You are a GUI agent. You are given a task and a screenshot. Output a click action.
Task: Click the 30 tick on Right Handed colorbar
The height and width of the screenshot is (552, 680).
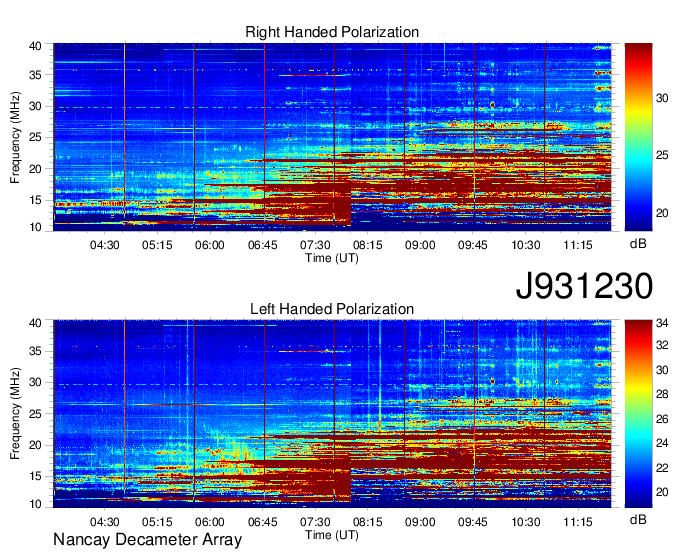pos(662,98)
